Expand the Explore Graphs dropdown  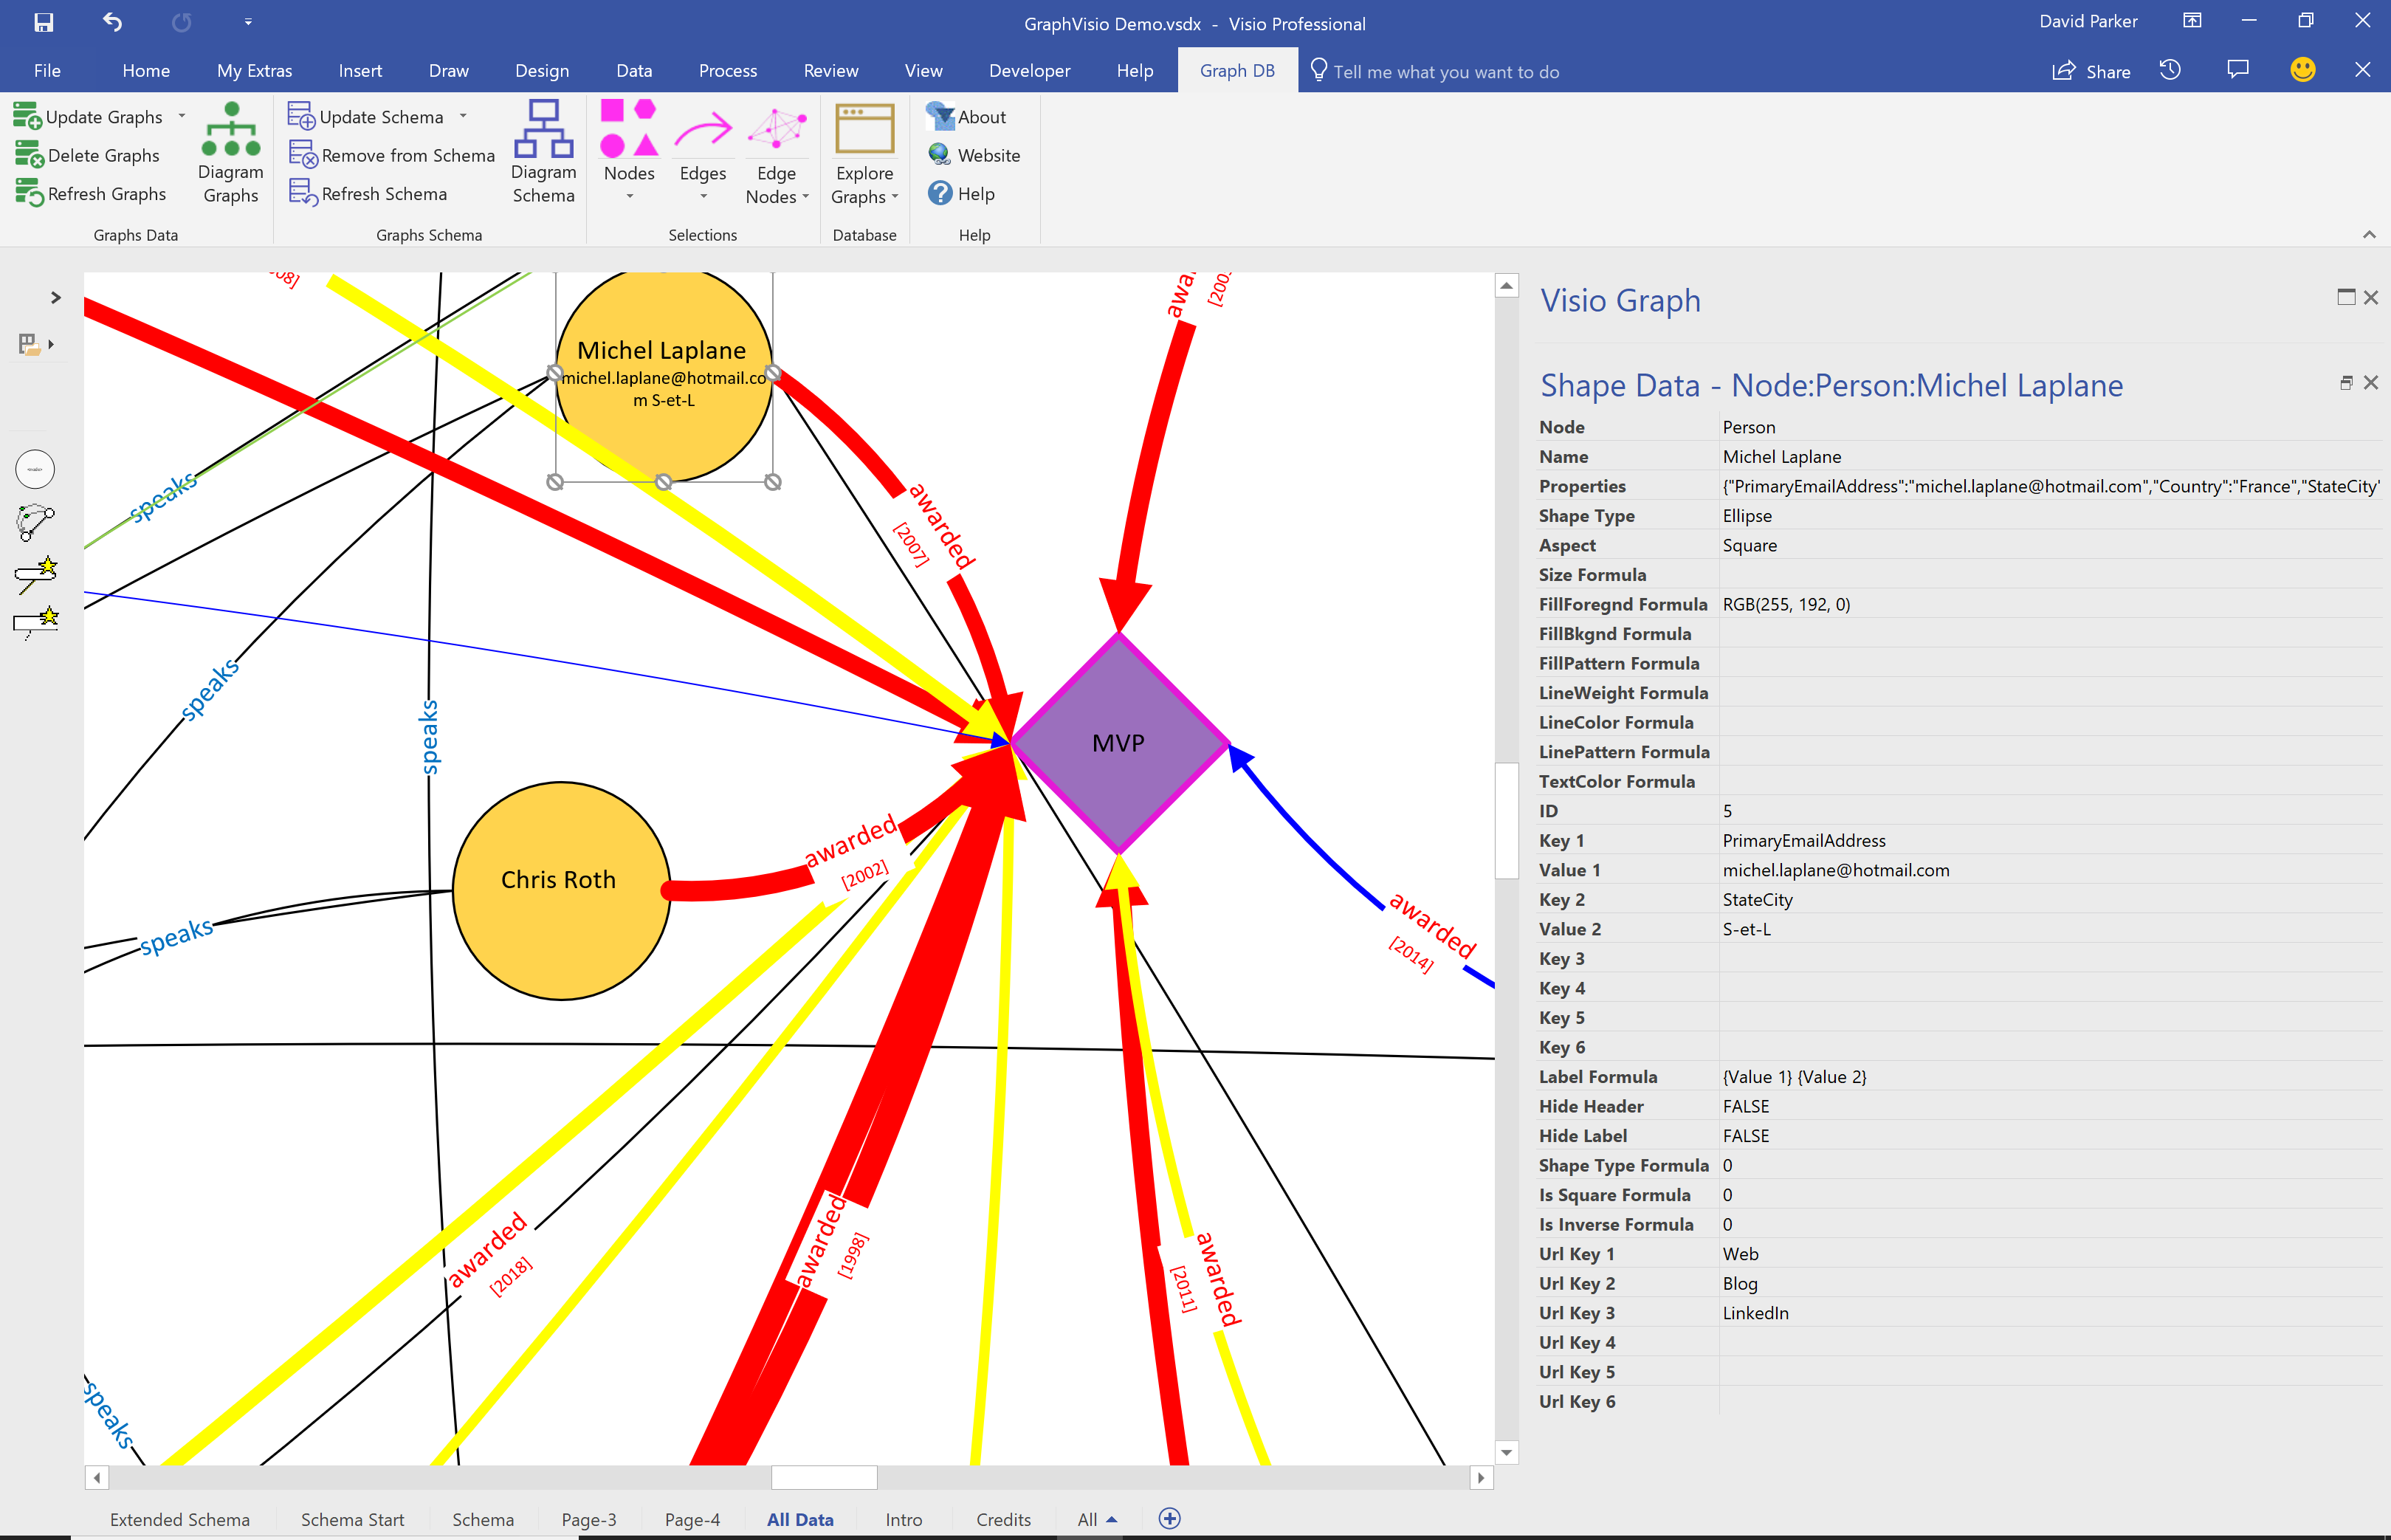[x=894, y=197]
